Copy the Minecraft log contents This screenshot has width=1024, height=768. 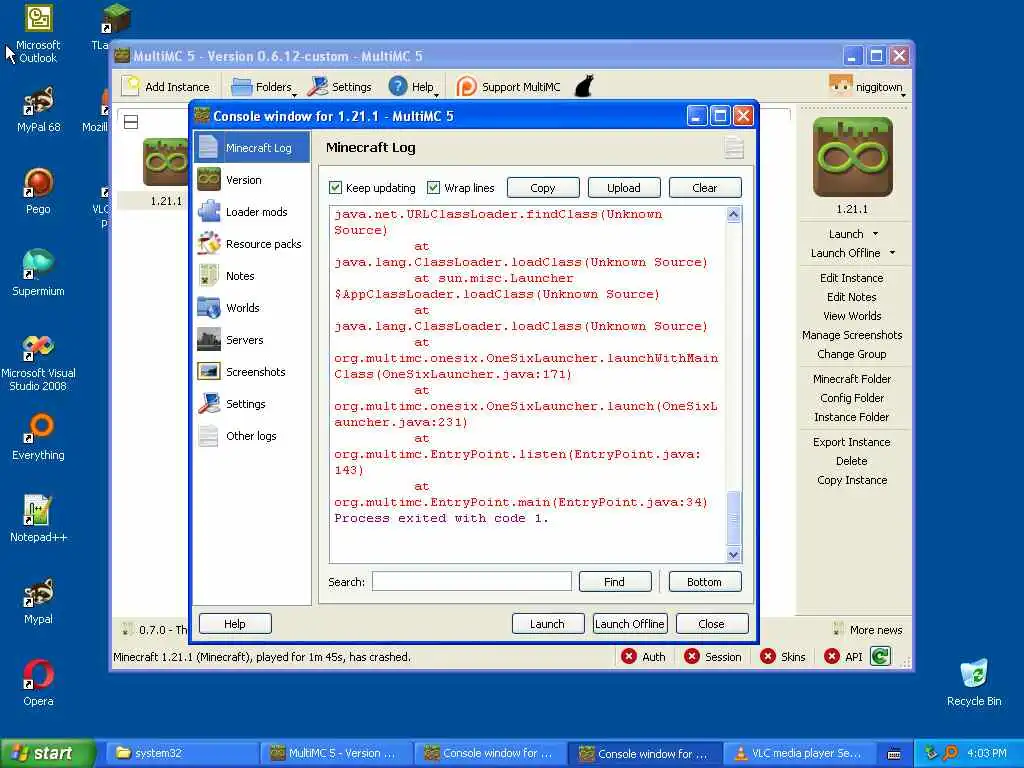click(543, 187)
